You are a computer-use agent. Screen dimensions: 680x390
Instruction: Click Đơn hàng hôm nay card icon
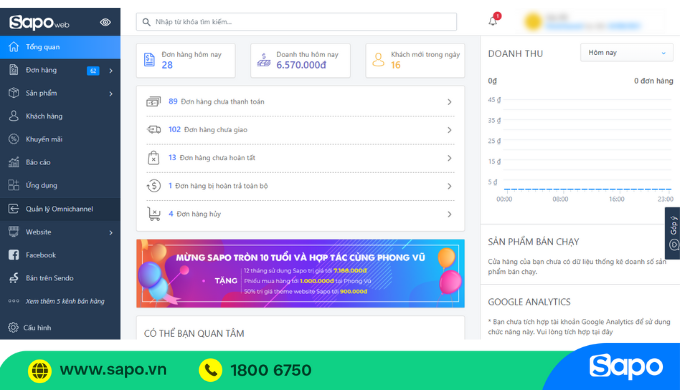149,60
